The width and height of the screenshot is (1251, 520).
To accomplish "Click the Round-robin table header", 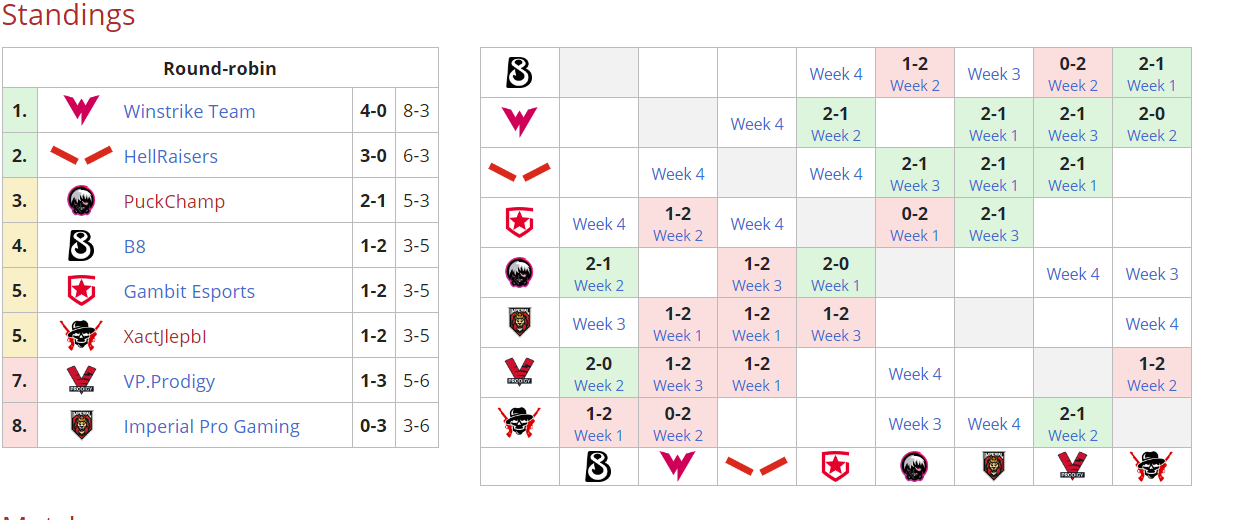I will tap(220, 69).
